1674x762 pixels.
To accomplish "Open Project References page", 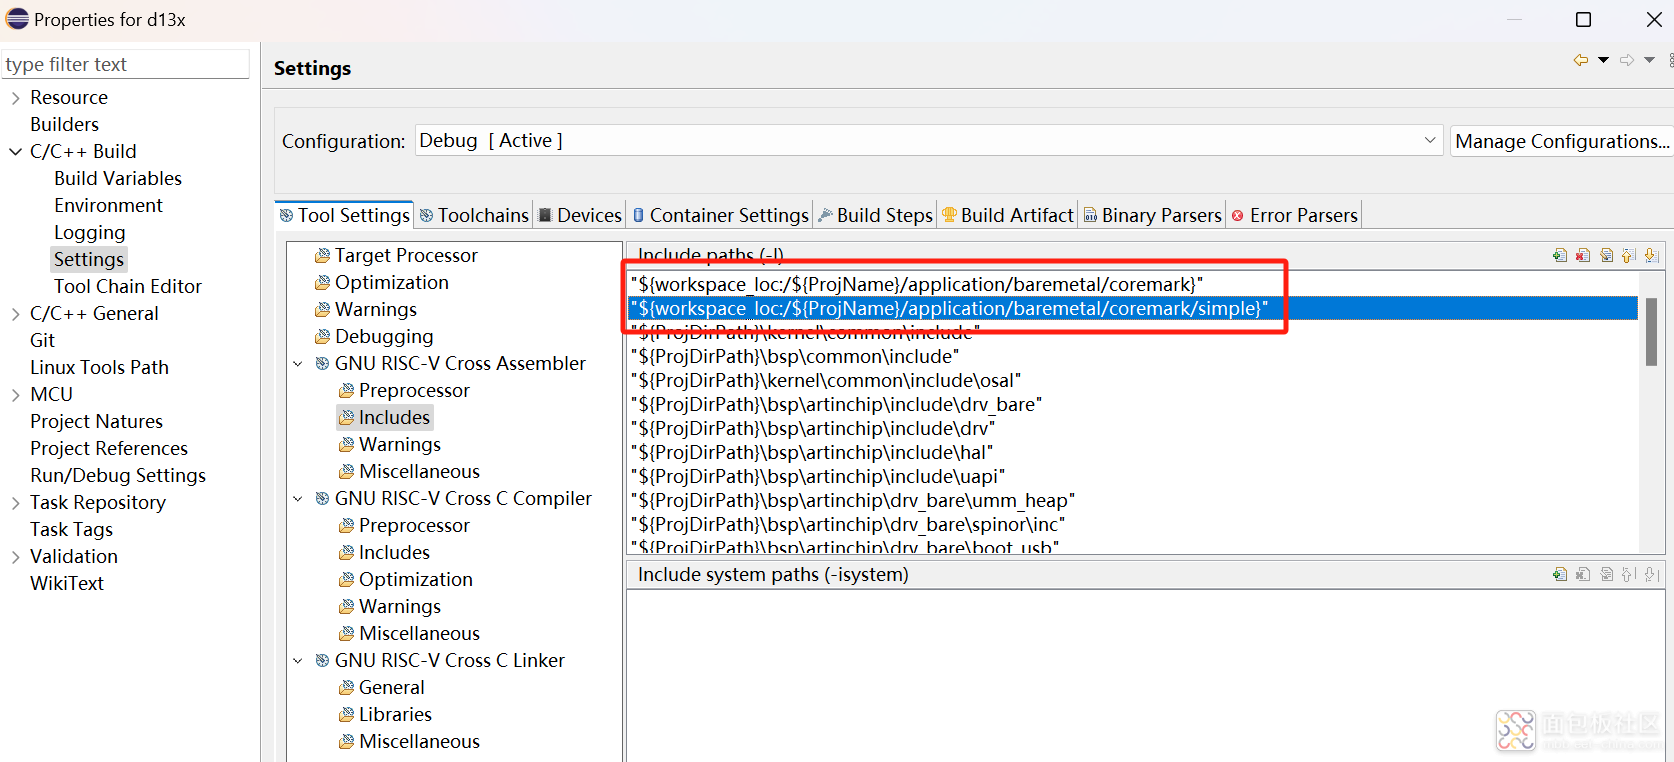I will [x=109, y=448].
